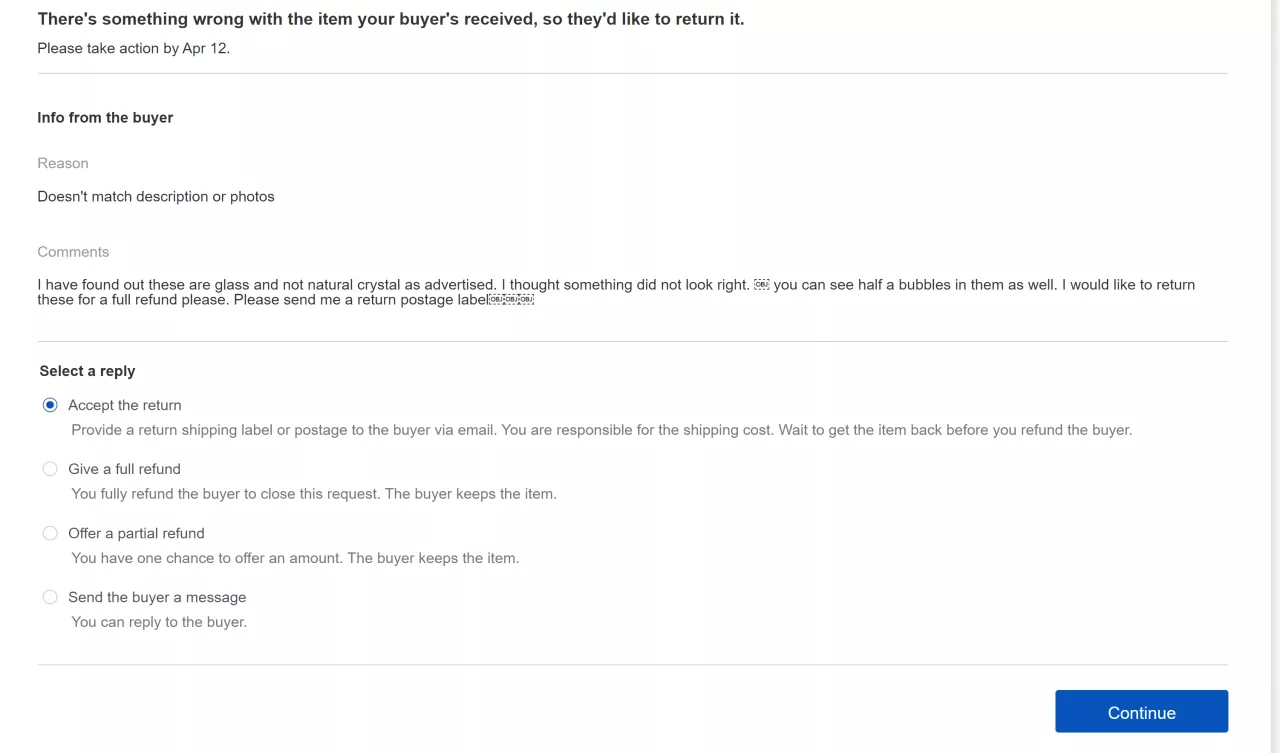The height and width of the screenshot is (753, 1280).
Task: Select the 'Send the buyer a message' radio button
Action: pos(50,597)
